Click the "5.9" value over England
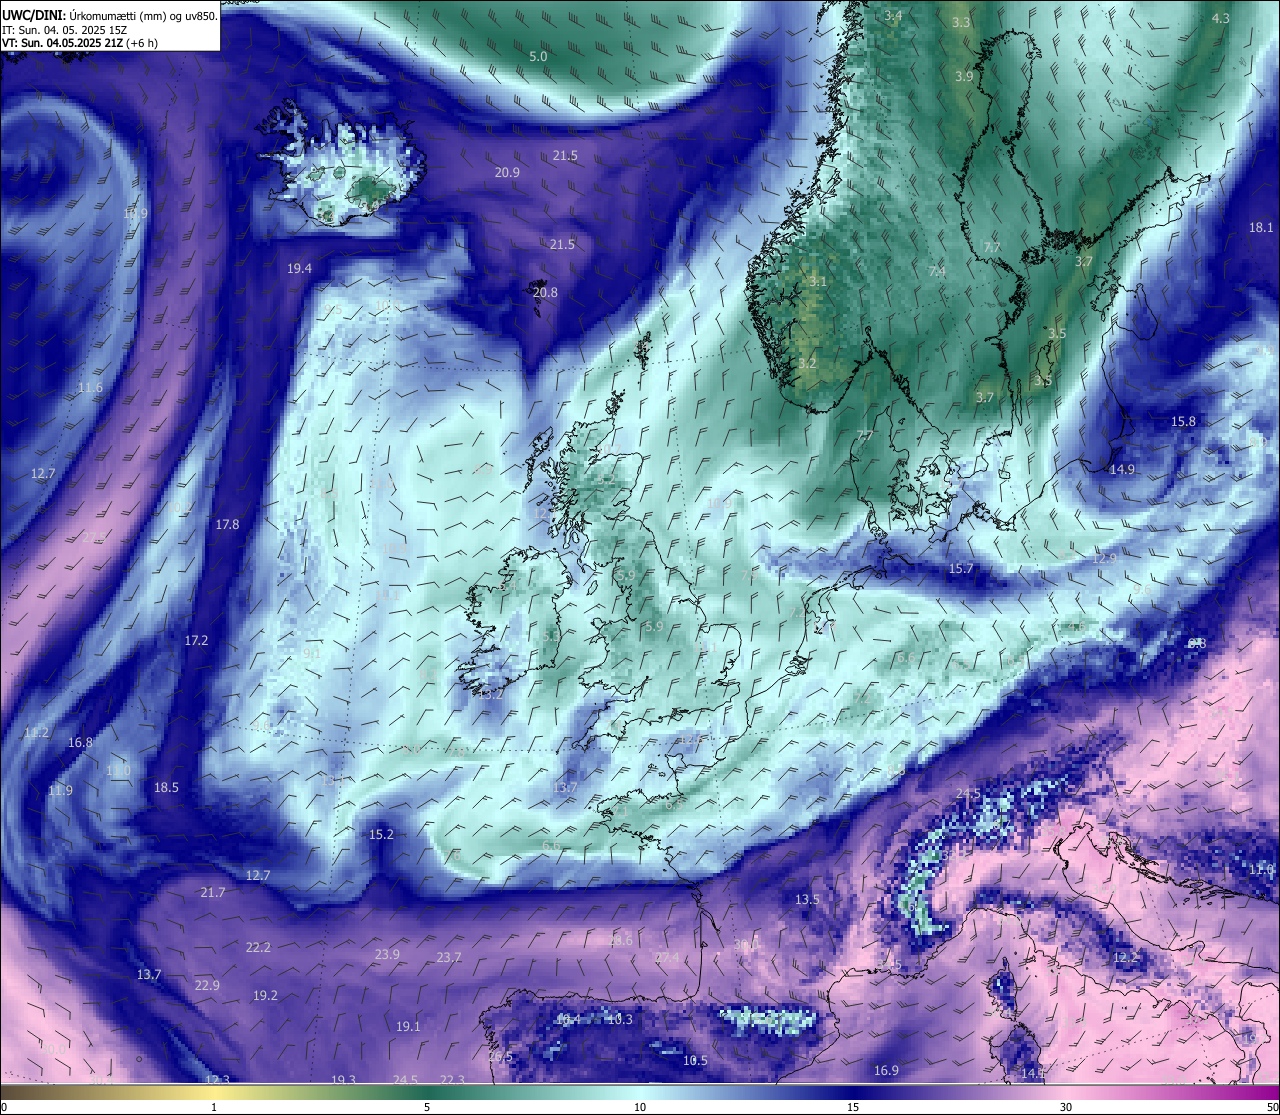 (x=654, y=627)
